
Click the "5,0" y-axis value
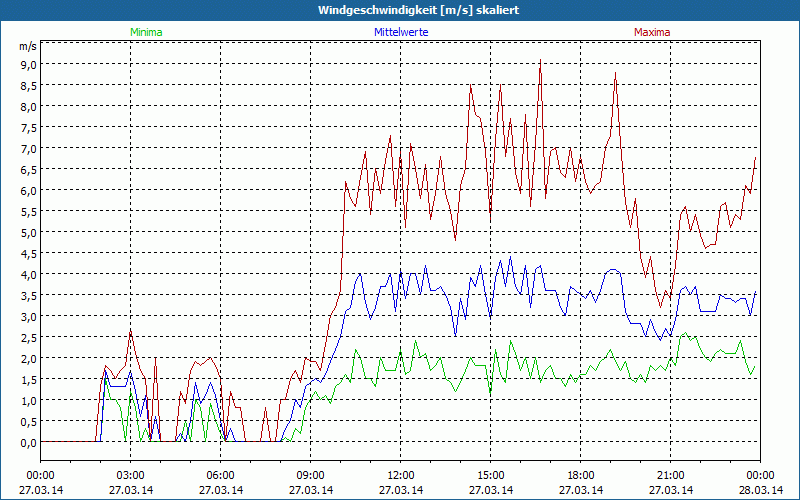coord(29,233)
